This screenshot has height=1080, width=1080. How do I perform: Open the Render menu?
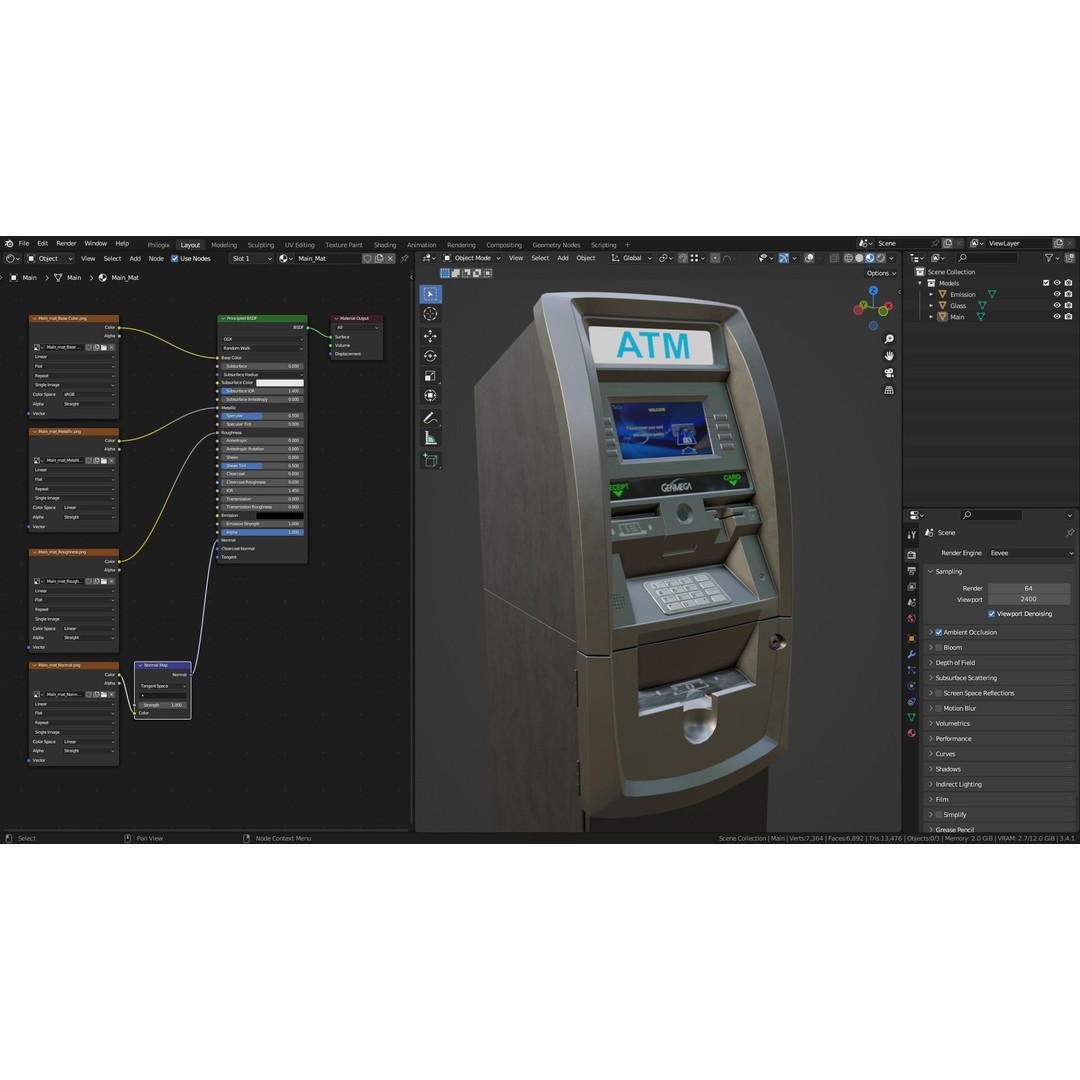(66, 244)
